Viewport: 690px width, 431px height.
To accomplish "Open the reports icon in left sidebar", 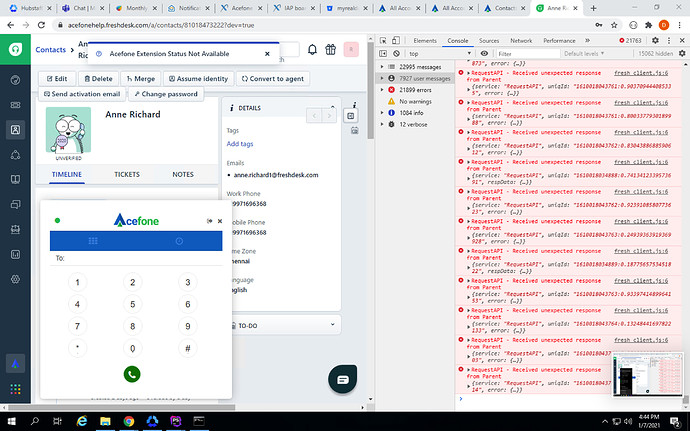I will tap(15, 254).
